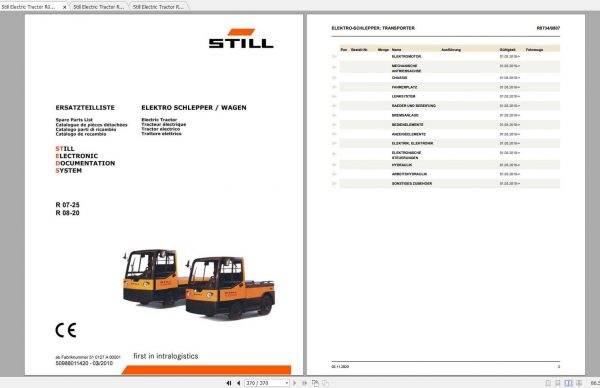600x388 pixels.
Task: Click the BREMSANLAGE entry name
Action: [405, 115]
